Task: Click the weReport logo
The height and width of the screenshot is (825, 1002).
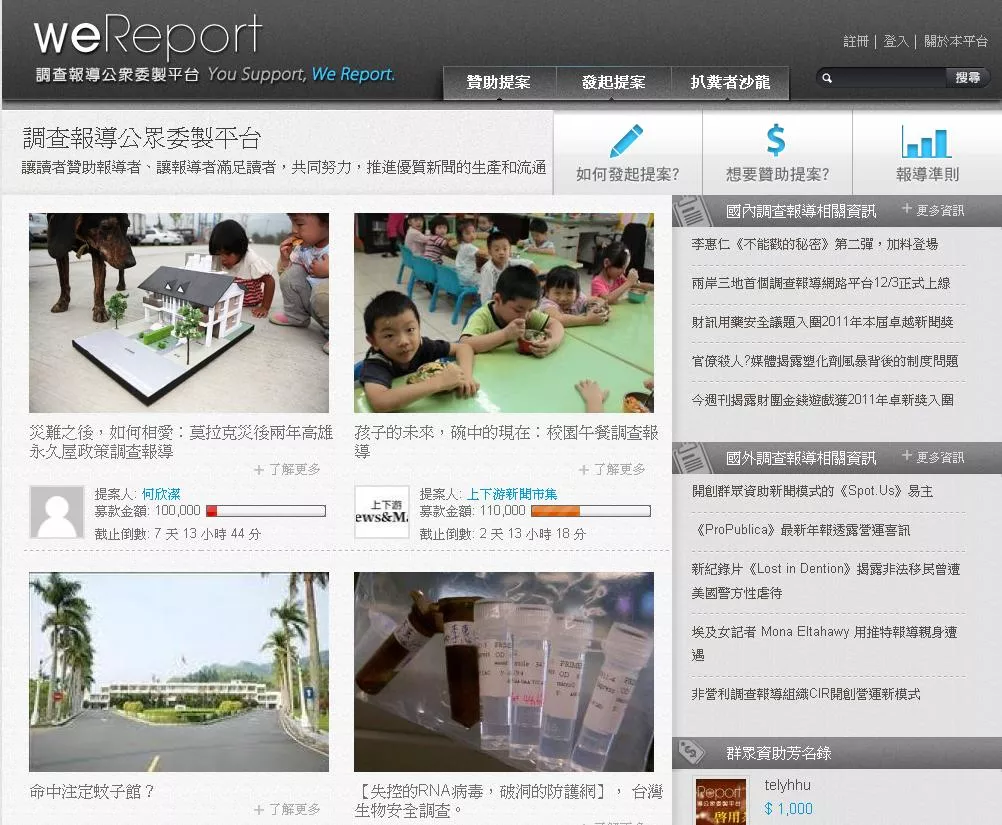Action: pos(148,38)
